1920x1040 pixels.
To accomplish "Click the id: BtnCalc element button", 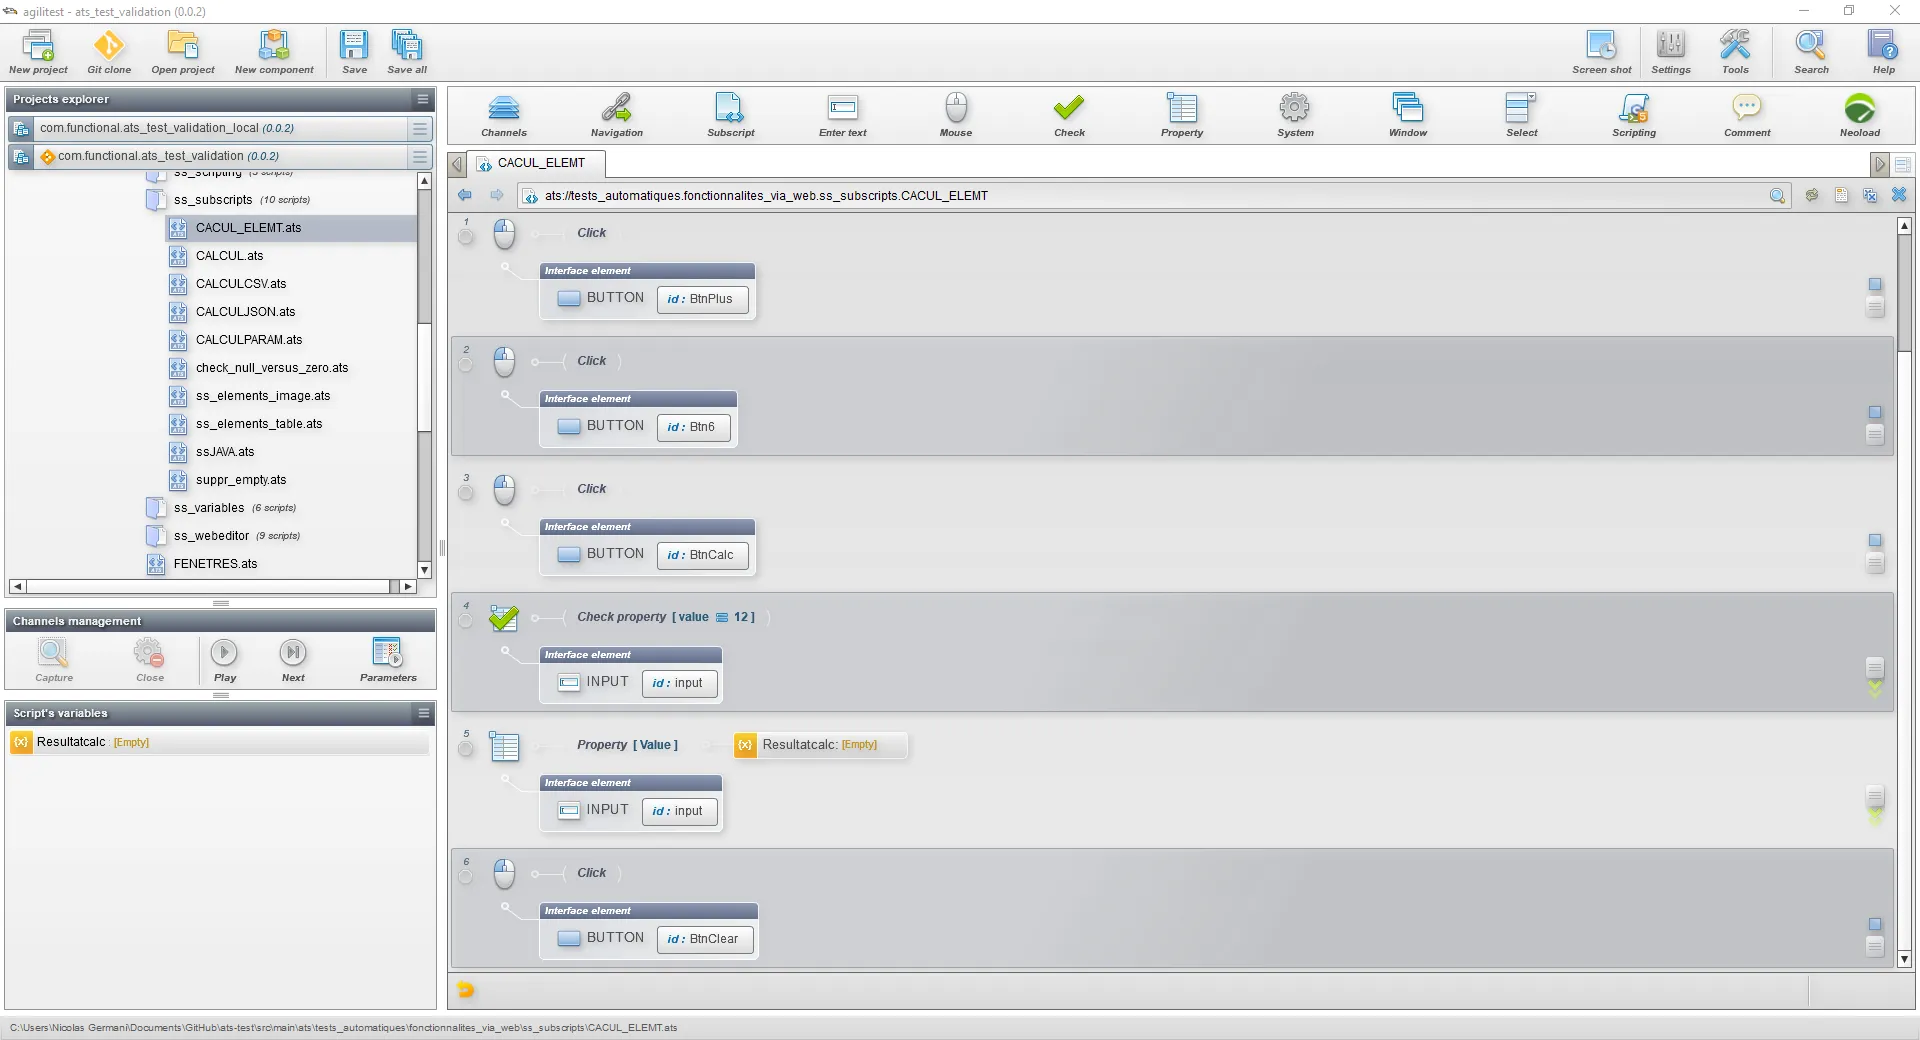I will click(x=702, y=555).
